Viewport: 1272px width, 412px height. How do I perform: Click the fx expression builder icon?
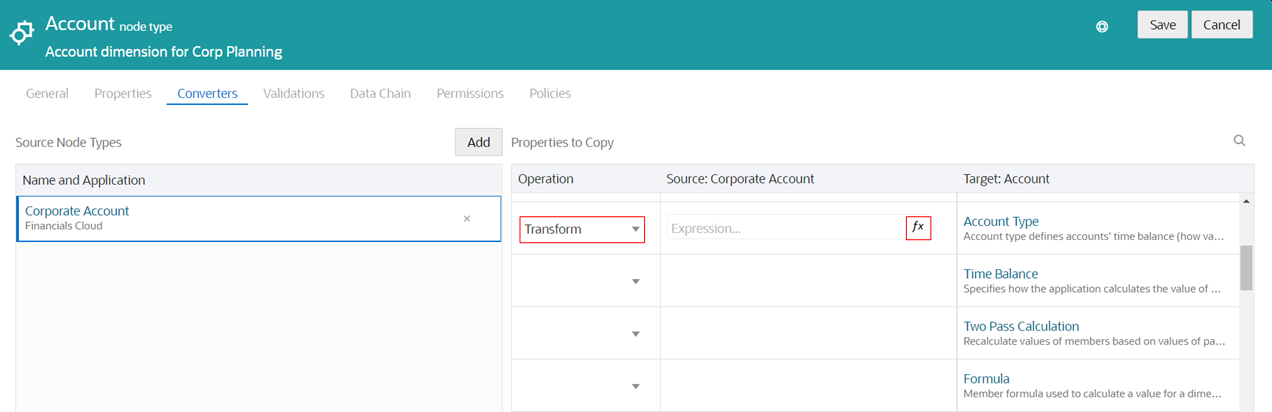918,228
